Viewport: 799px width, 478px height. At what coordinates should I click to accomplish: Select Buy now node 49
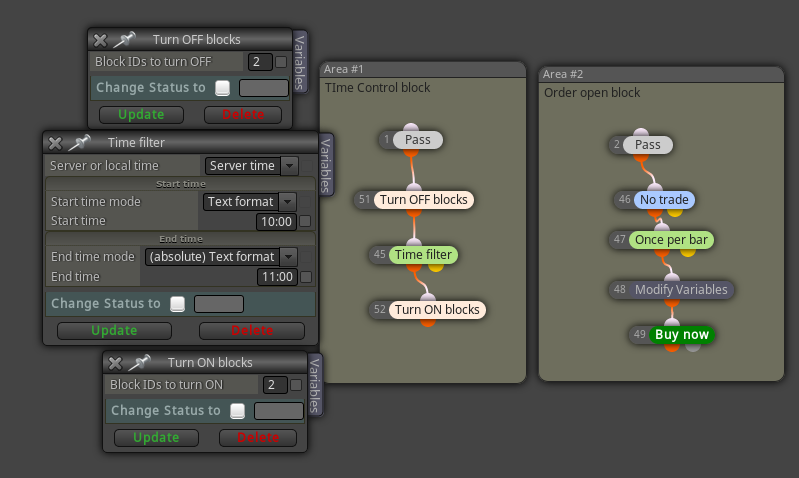pos(682,335)
